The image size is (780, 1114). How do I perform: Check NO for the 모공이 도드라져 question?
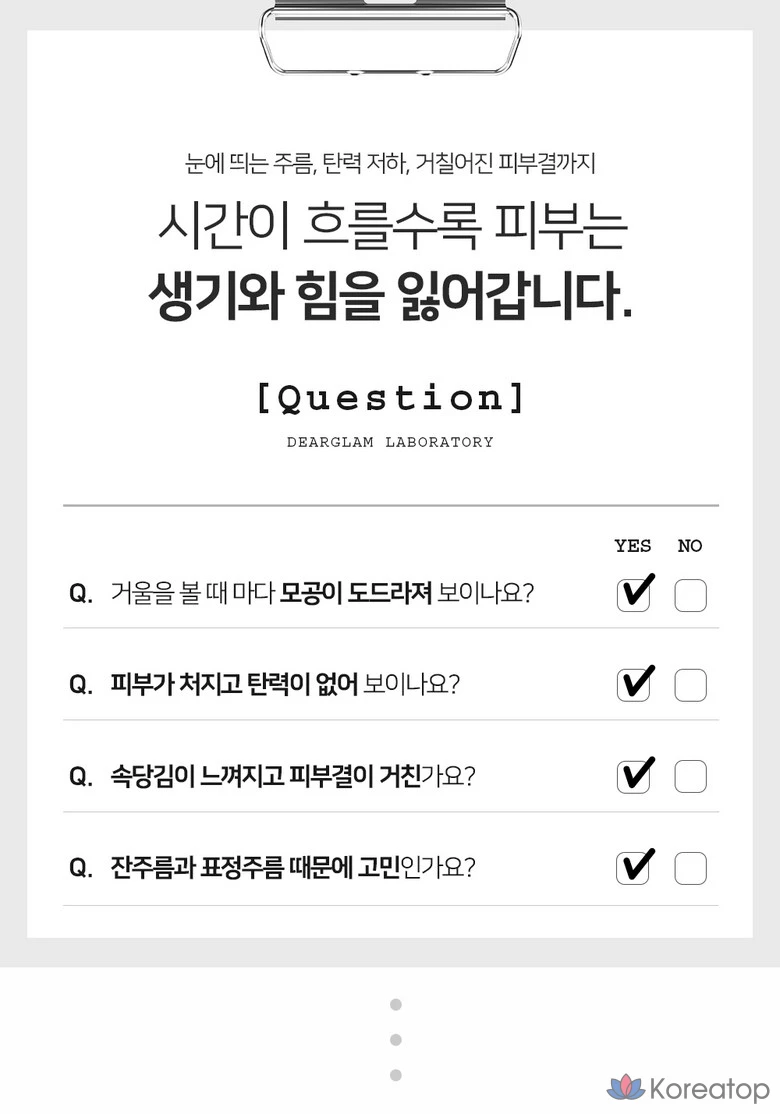pos(690,595)
